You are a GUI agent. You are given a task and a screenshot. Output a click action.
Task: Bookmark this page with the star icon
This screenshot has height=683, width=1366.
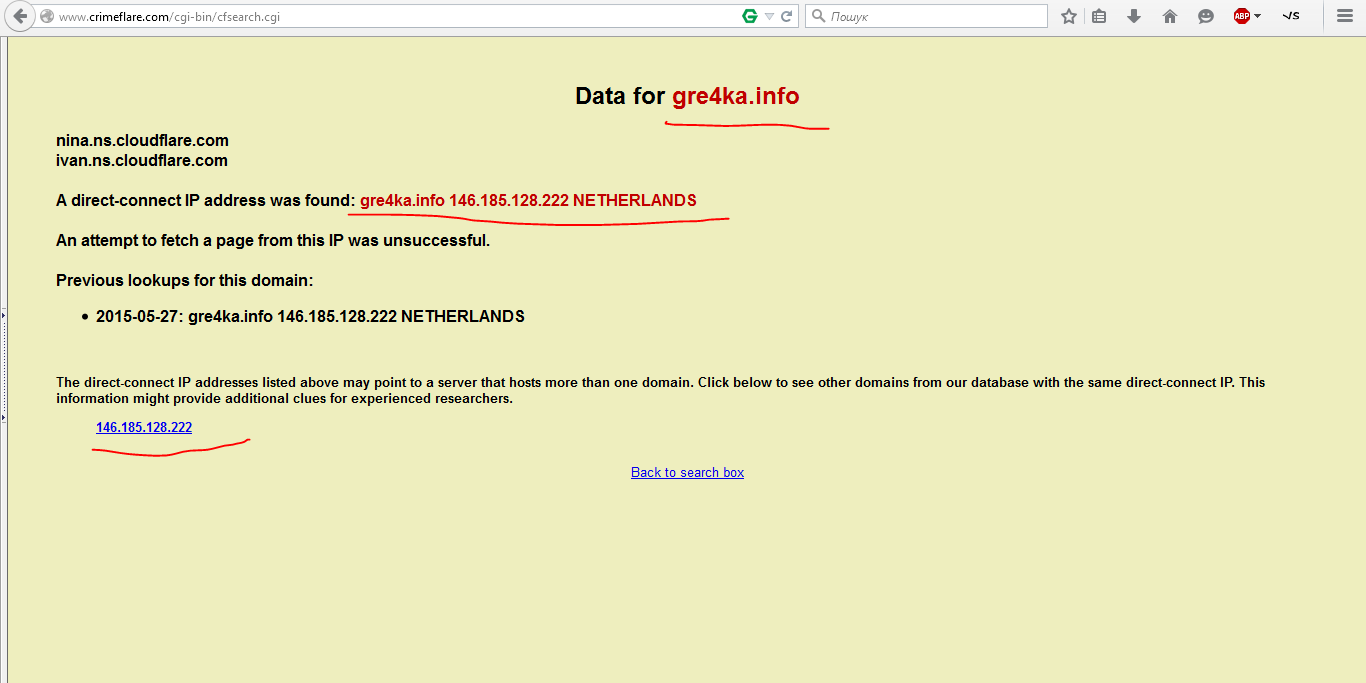1069,16
